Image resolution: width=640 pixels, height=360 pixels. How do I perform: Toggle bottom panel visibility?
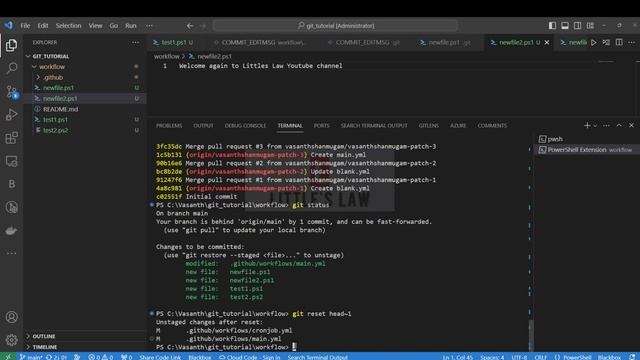point(565,26)
